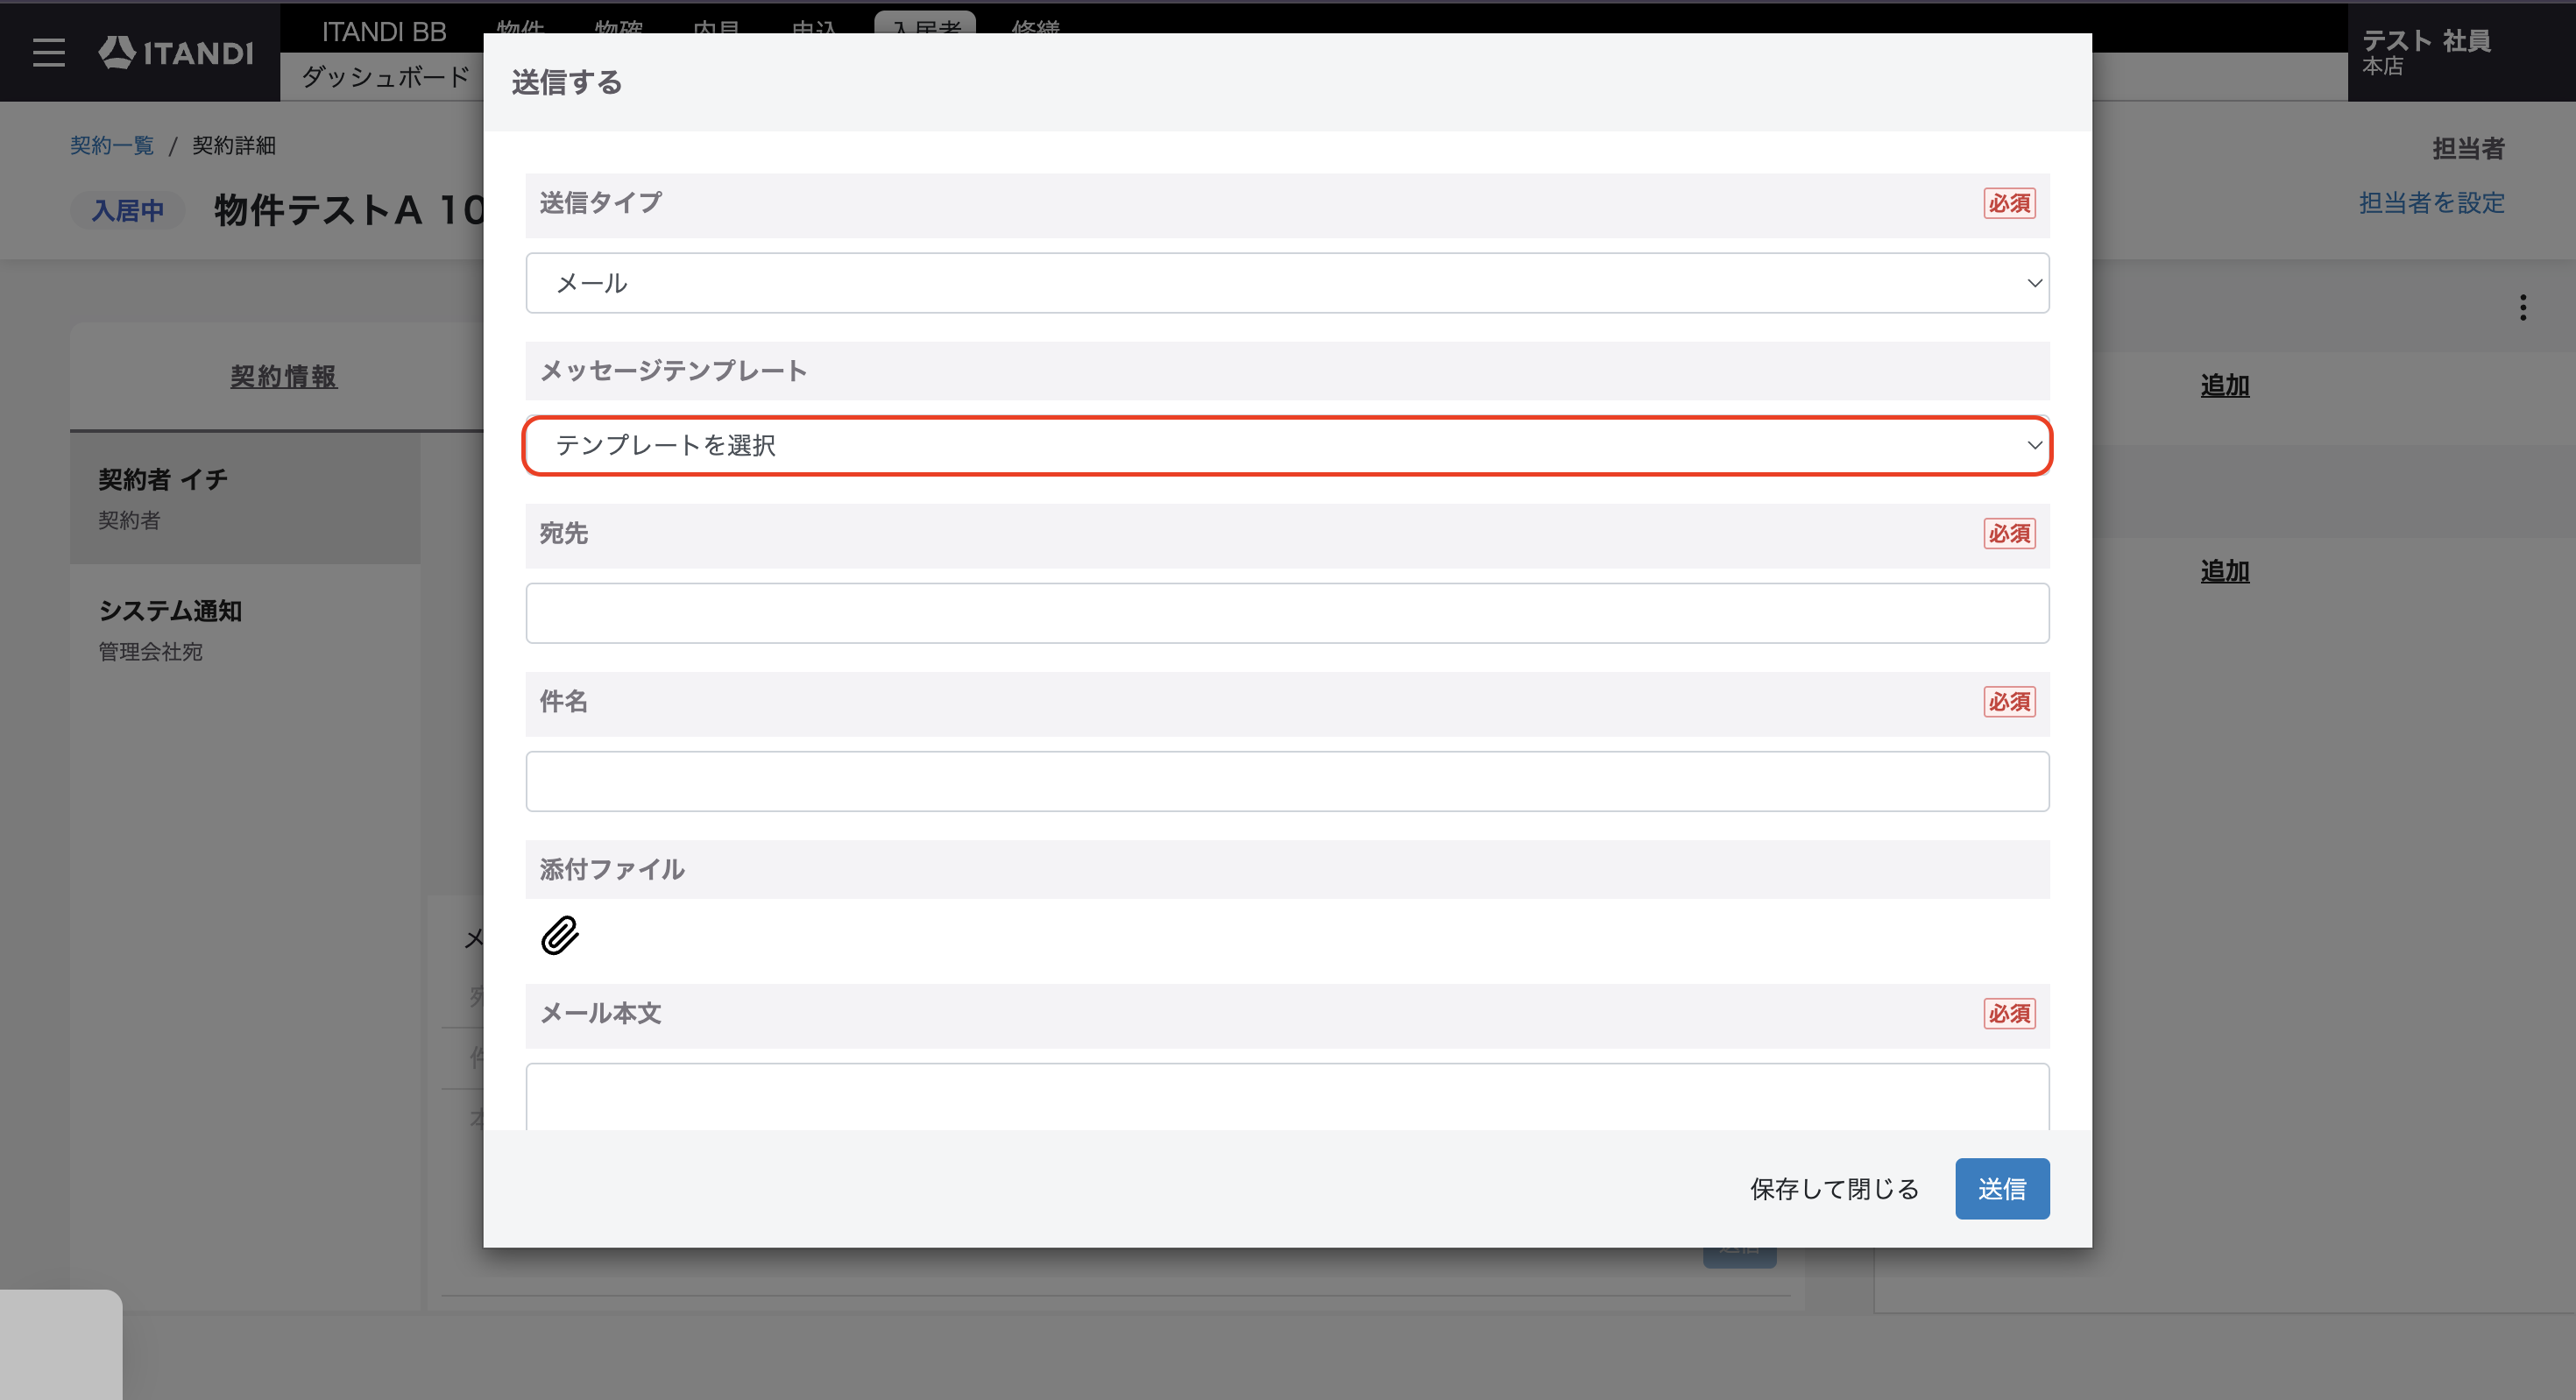Click the メール本文 text area

coord(1287,1097)
